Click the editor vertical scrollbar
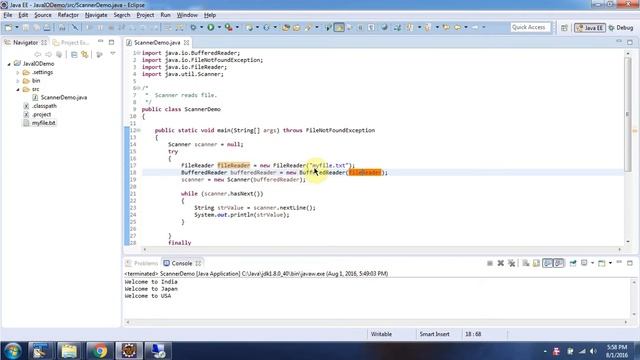Viewport: 640px width, 360px height. 627,115
